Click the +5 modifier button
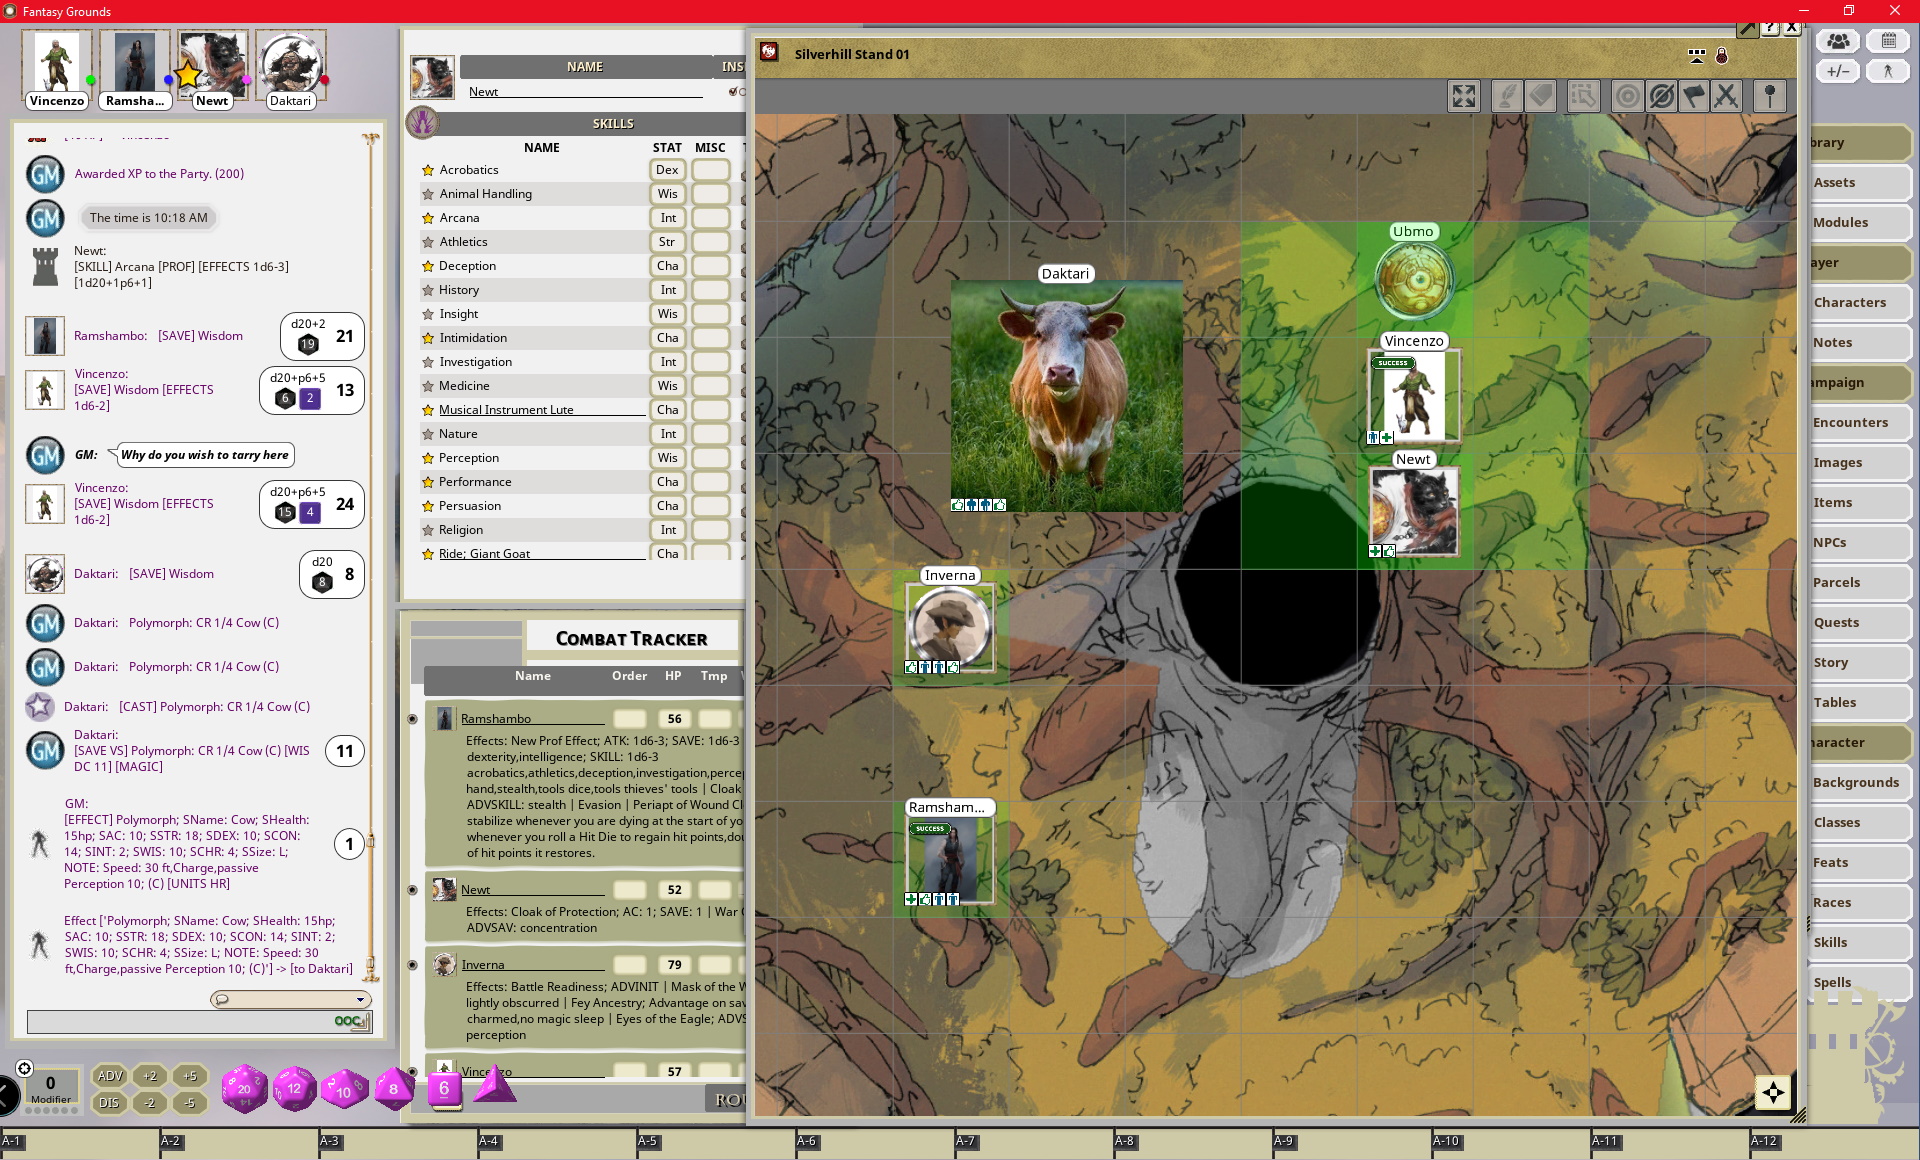 (x=189, y=1076)
